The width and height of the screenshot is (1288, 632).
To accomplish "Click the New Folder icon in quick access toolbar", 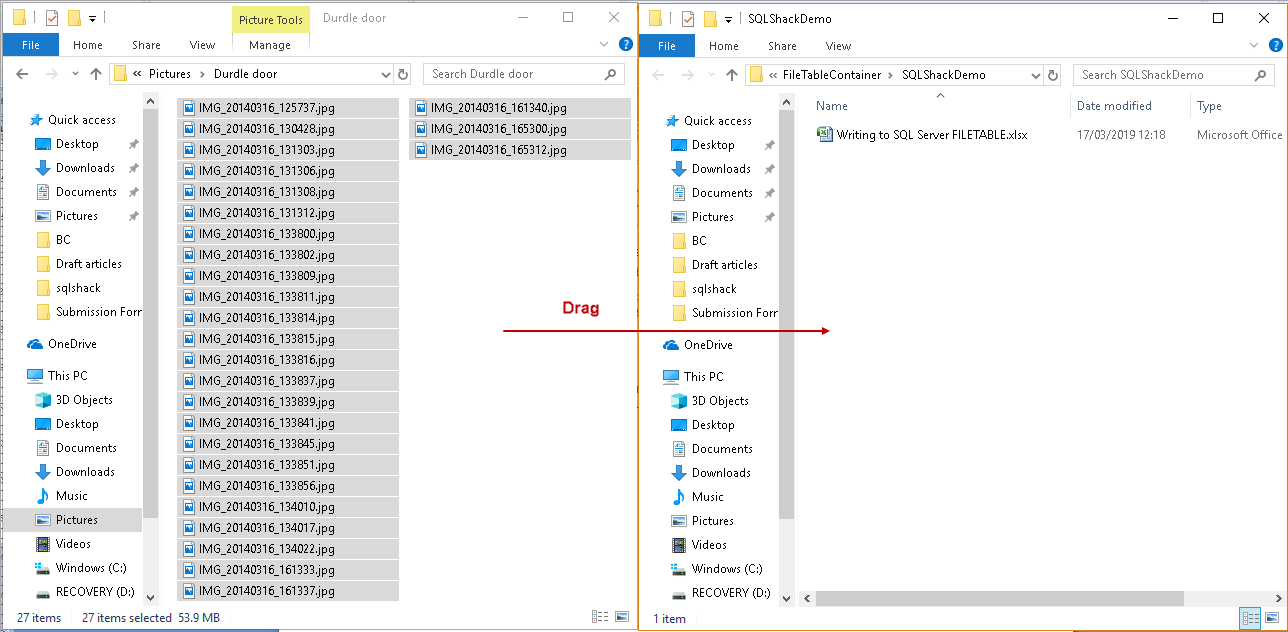I will (74, 17).
